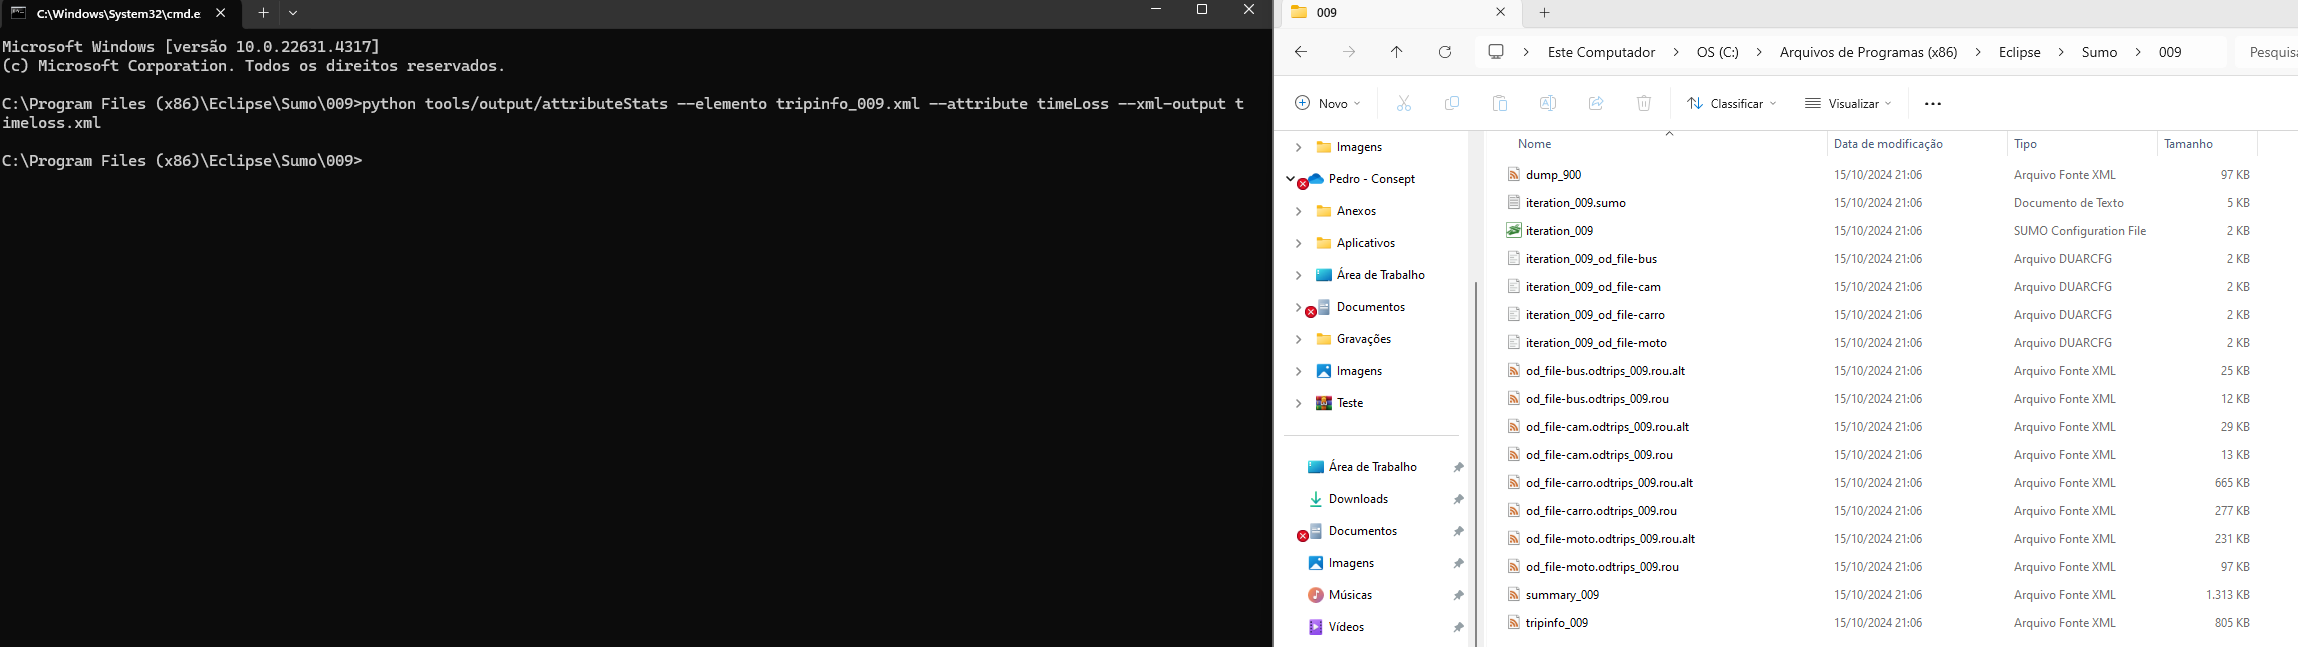Open Vídeos in quick access
The height and width of the screenshot is (647, 2298).
pyautogui.click(x=1346, y=627)
